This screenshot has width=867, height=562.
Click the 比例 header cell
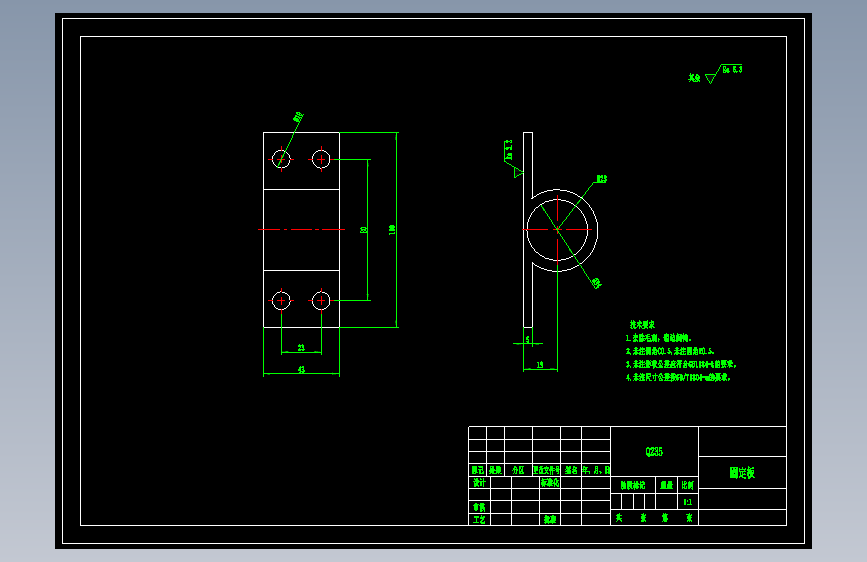pyautogui.click(x=687, y=485)
